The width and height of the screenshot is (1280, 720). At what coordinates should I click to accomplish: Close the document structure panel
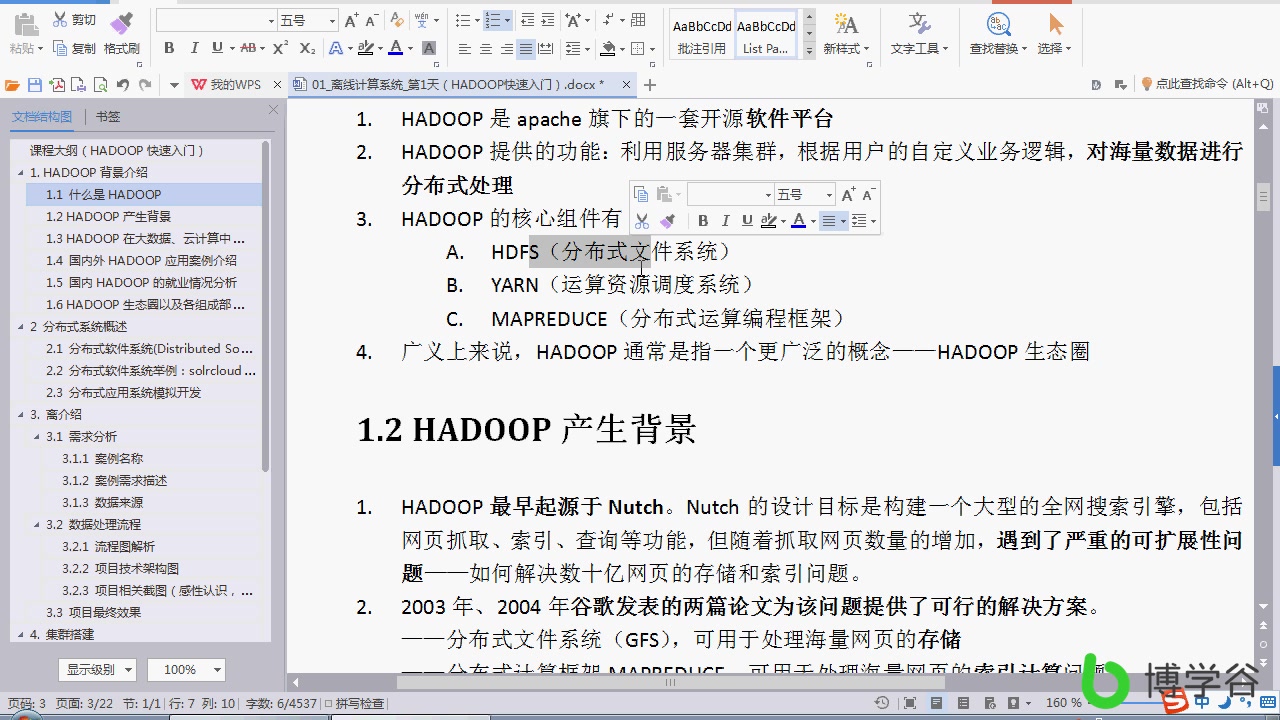click(x=273, y=110)
